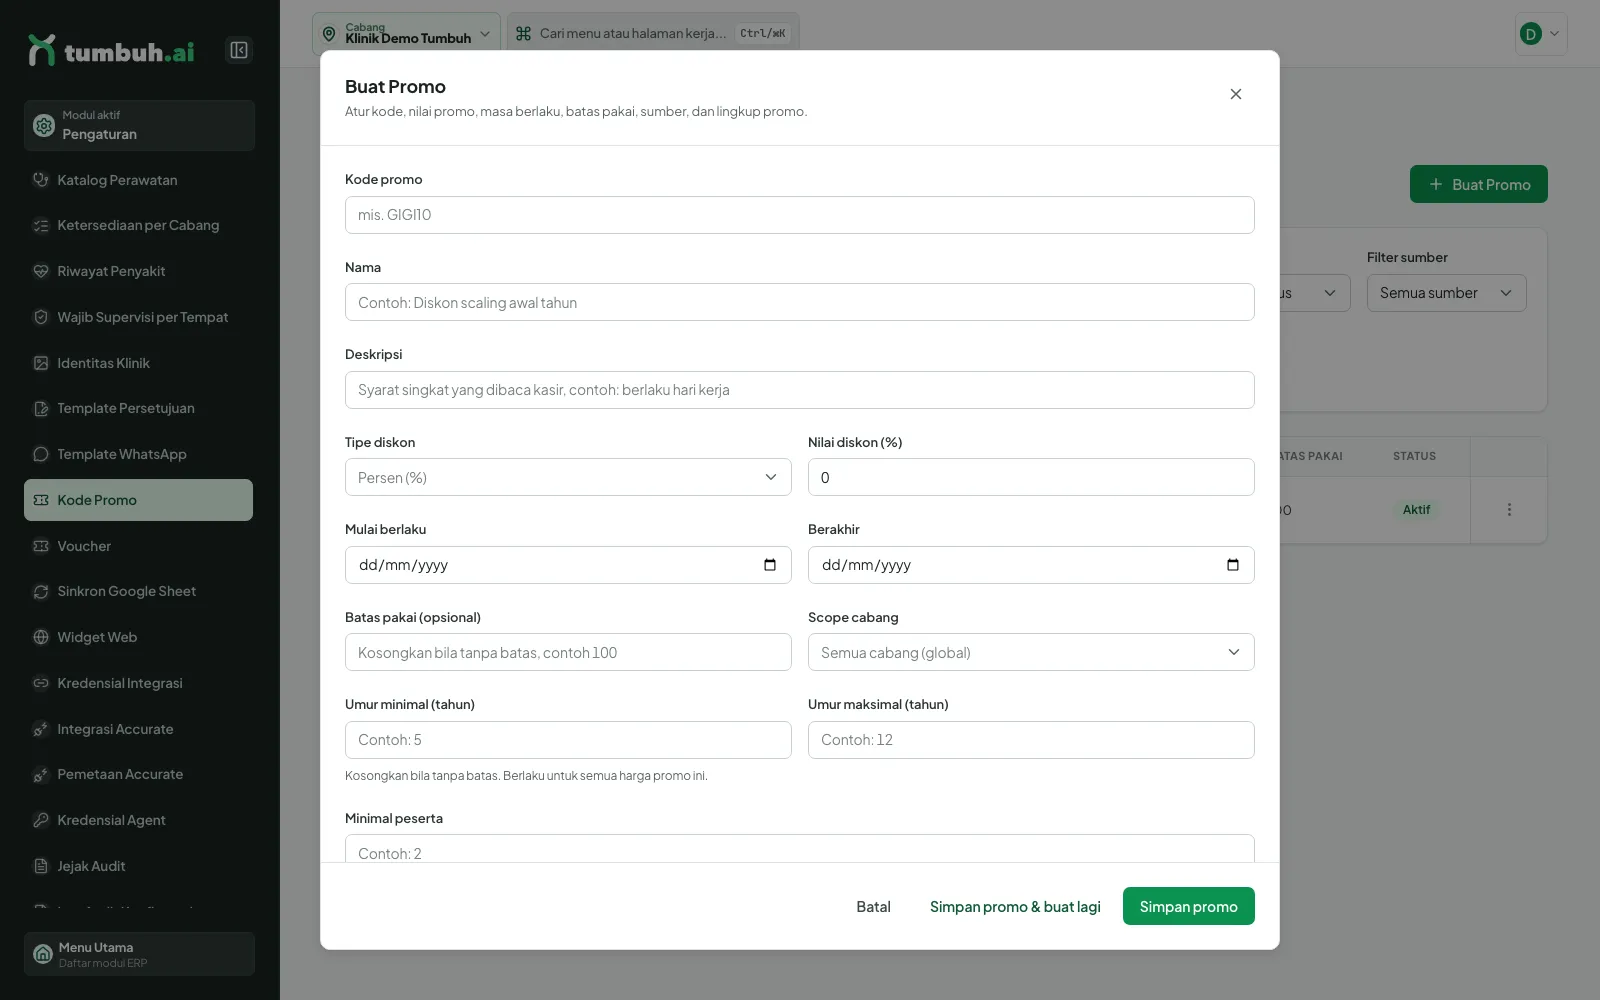Screen dimensions: 1600x1000
Task: Open row actions three-dot menu
Action: 1509,510
